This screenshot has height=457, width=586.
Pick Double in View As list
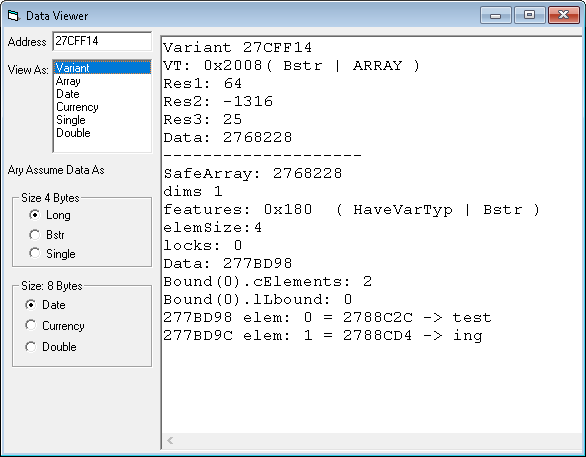coord(102,133)
